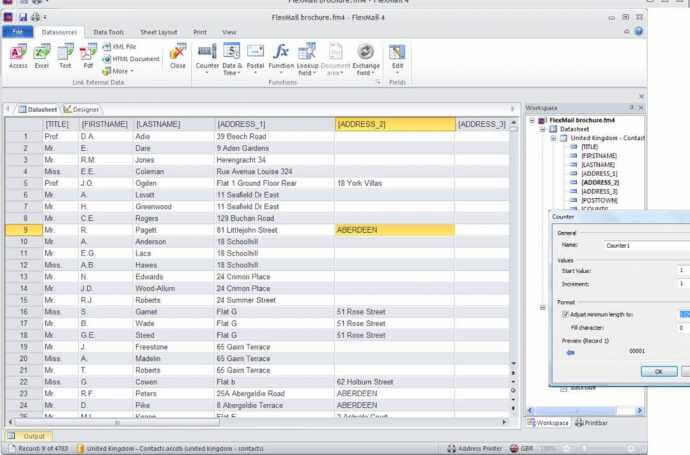
Task: Click the Close datasource icon
Action: (177, 55)
